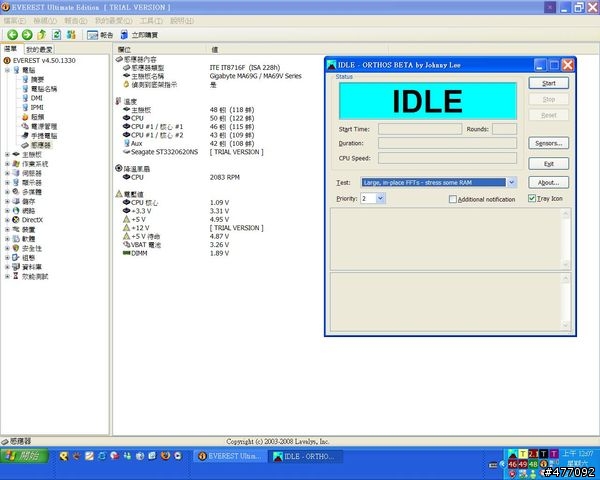The width and height of the screenshot is (600, 480).
Task: Click the About... button in ORTHOS
Action: pos(548,183)
